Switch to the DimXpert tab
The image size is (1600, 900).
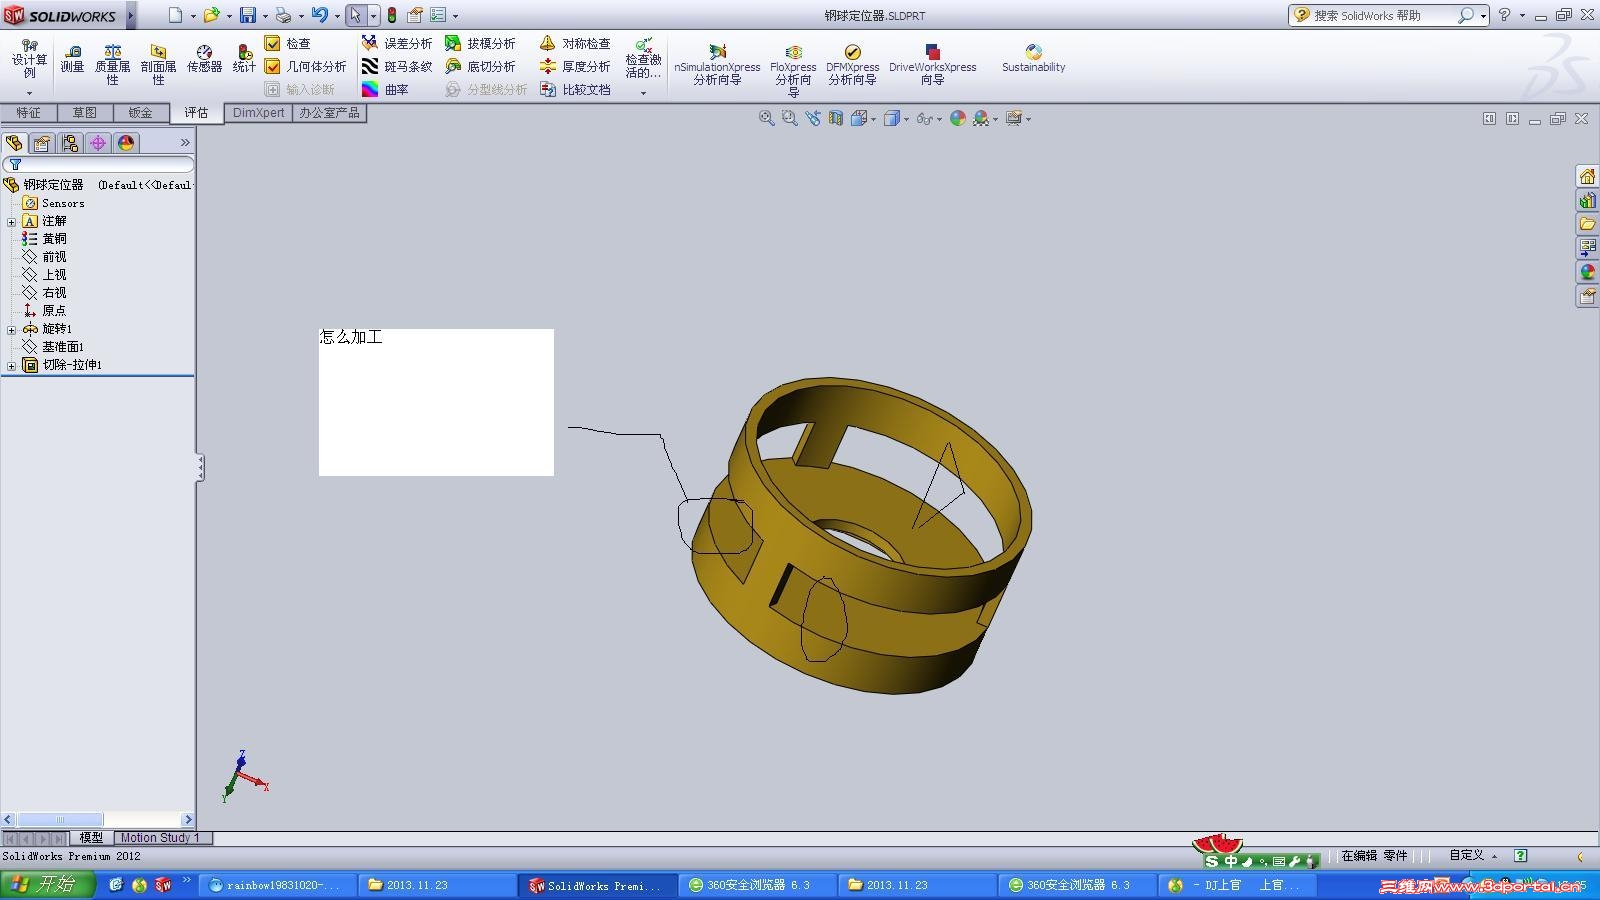point(258,113)
